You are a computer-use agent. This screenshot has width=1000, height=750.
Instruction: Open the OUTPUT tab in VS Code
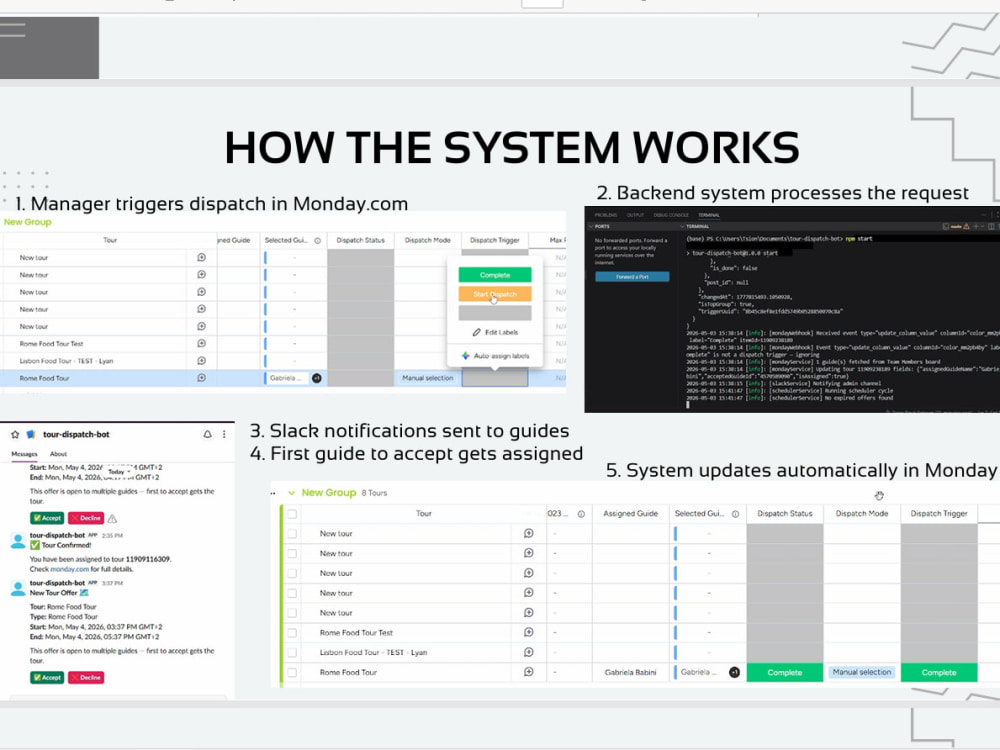[x=635, y=215]
